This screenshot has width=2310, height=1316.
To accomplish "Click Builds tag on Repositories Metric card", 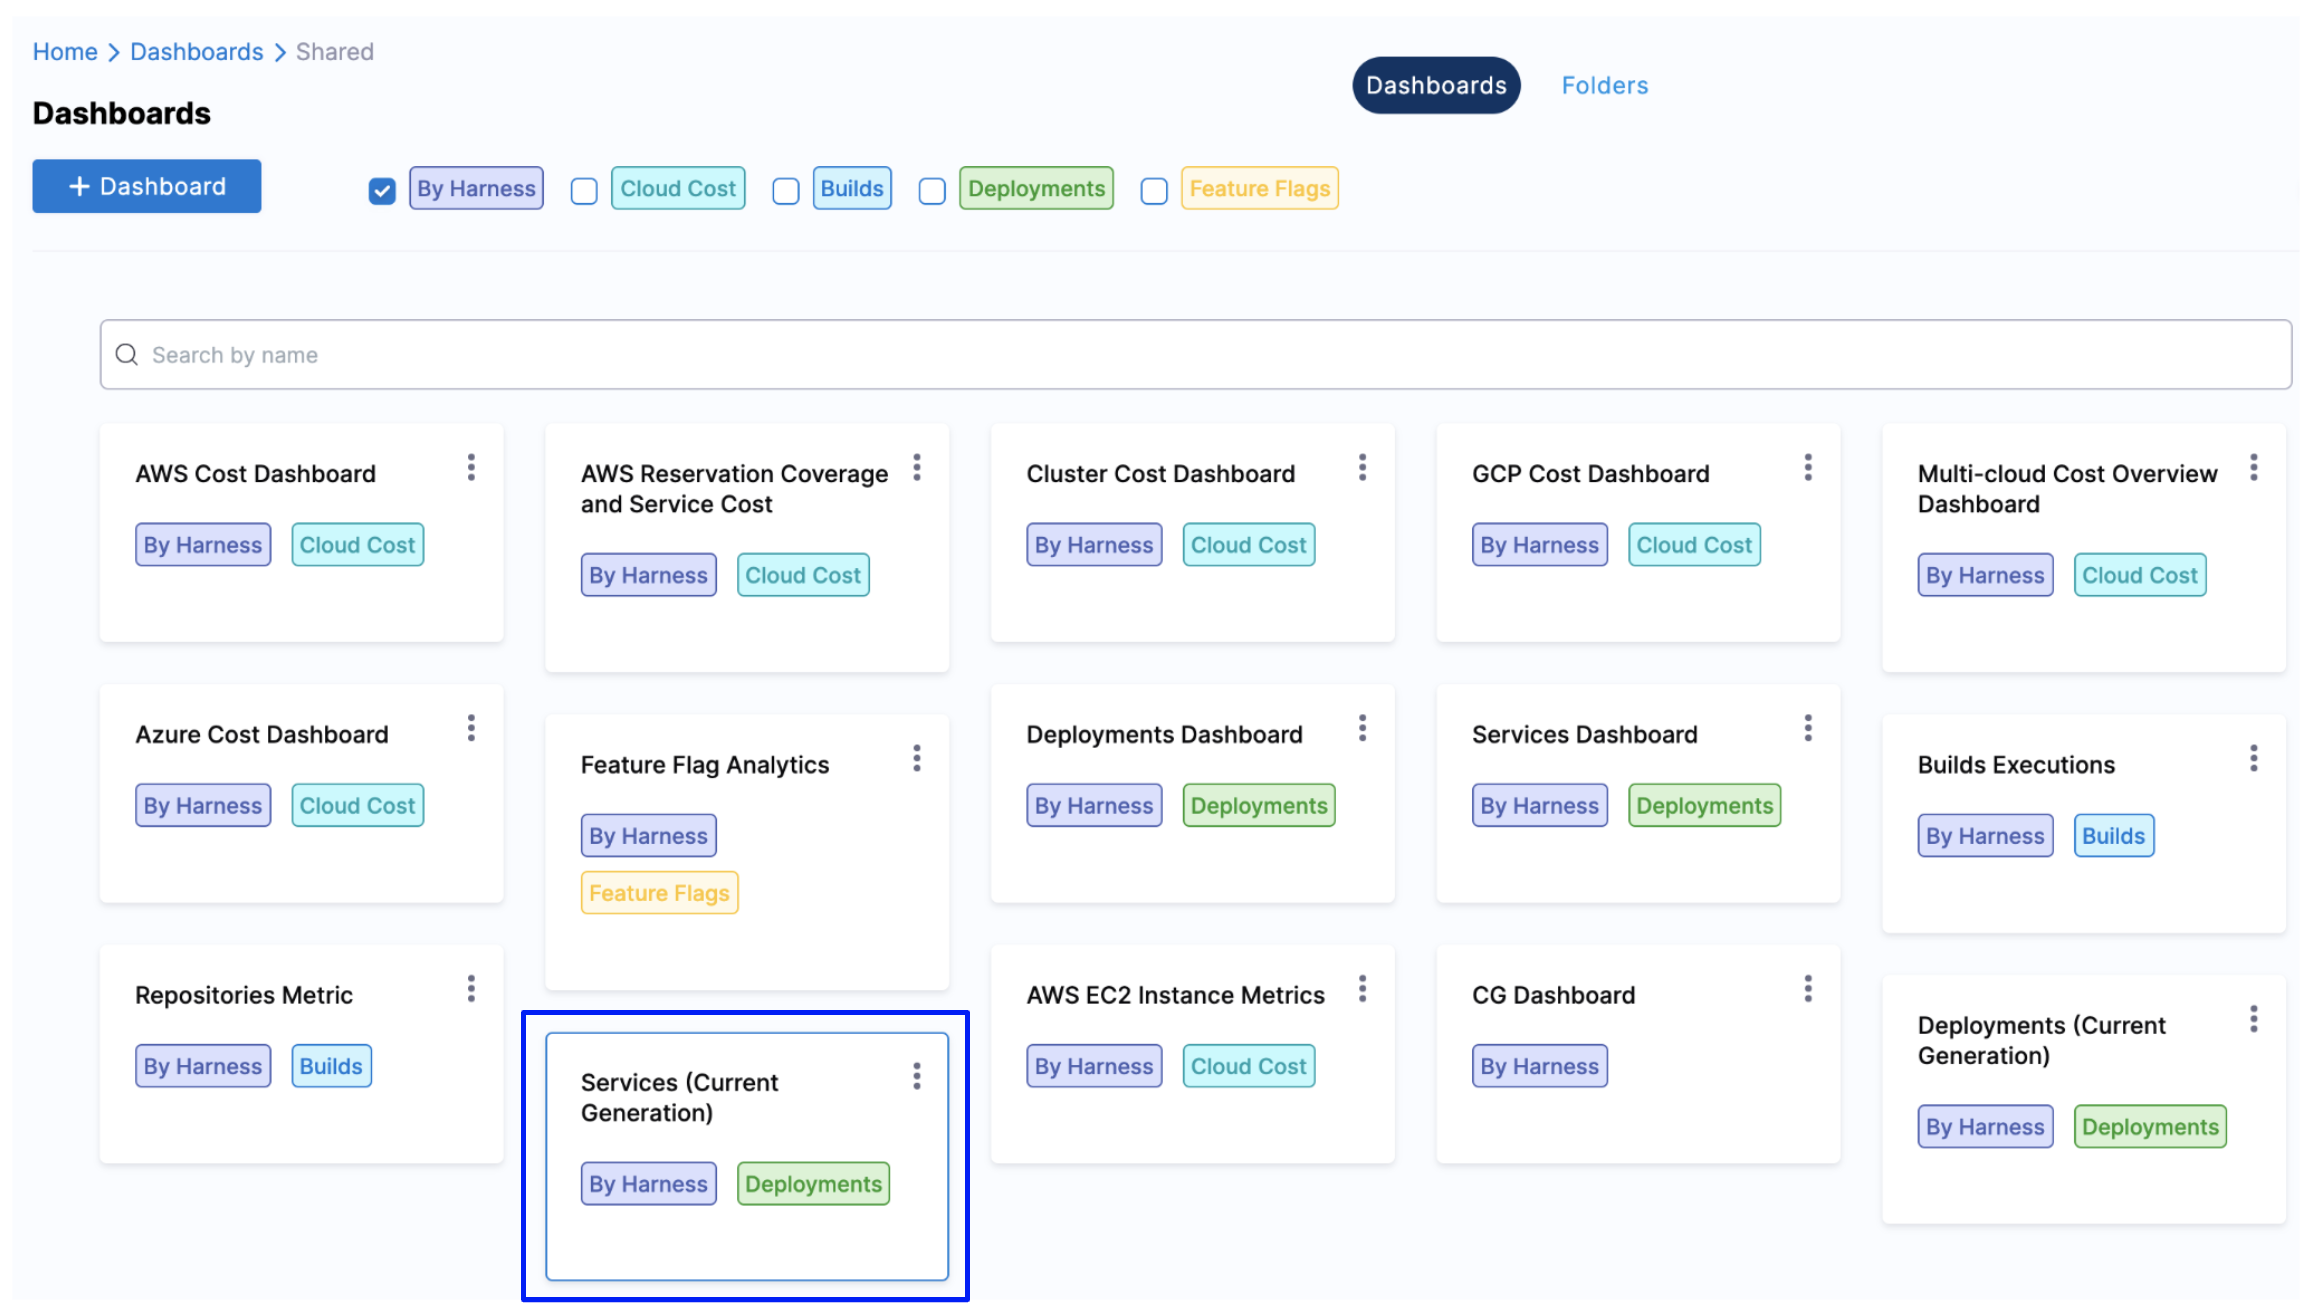I will coord(331,1066).
